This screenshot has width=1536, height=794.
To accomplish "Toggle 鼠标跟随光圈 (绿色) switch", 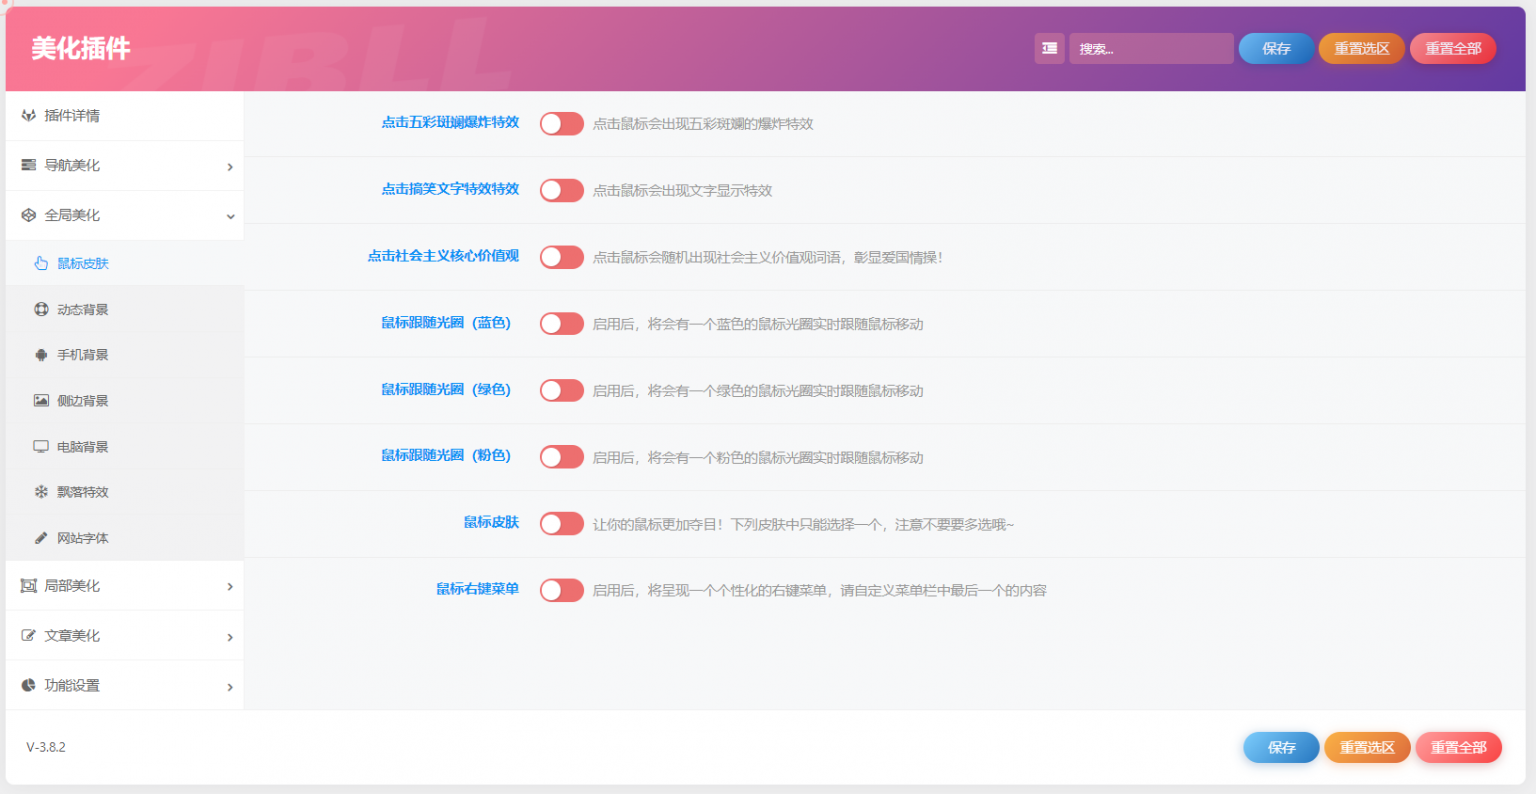I will (x=562, y=390).
